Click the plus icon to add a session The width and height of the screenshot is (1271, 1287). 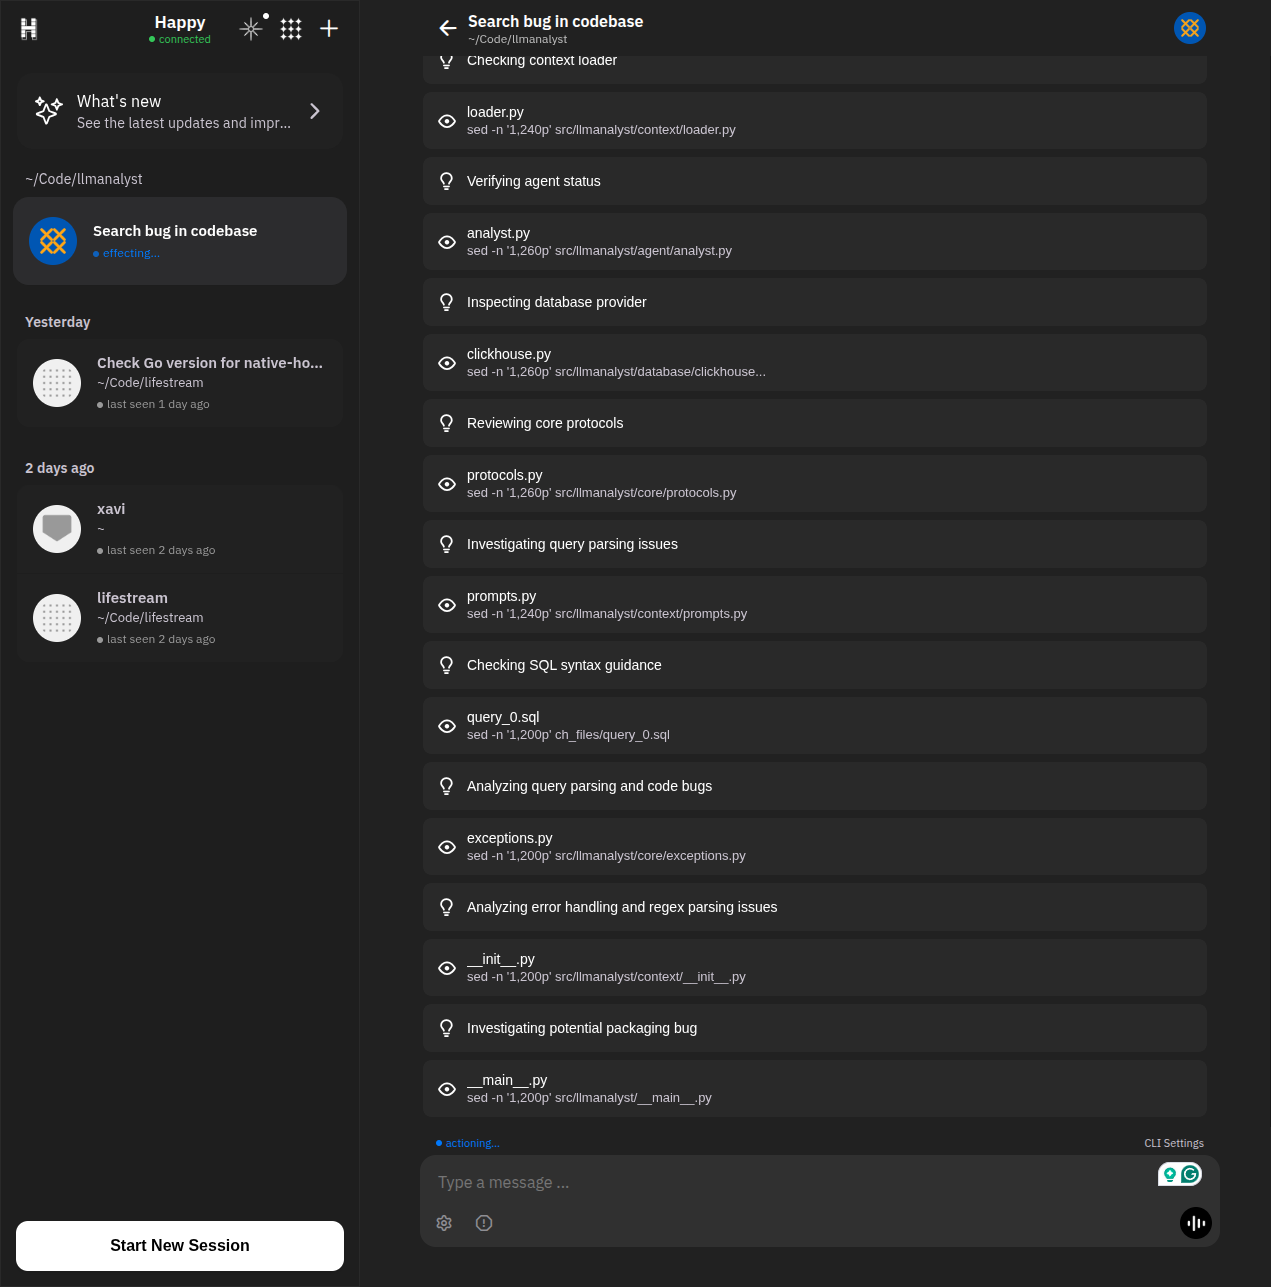(x=328, y=28)
